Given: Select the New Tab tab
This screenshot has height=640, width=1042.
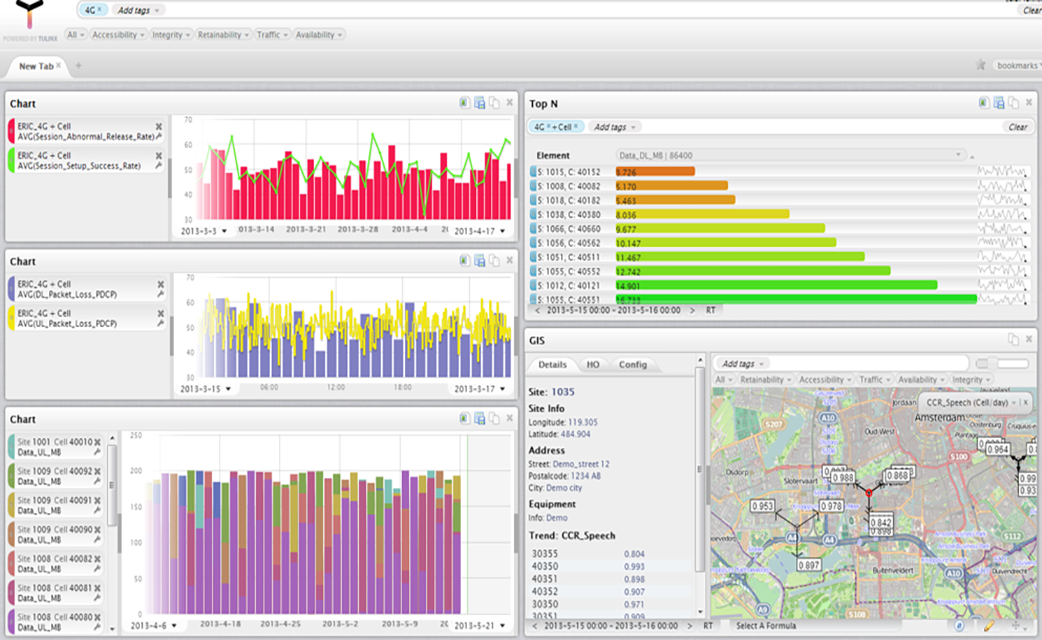Looking at the screenshot, I should (36, 66).
